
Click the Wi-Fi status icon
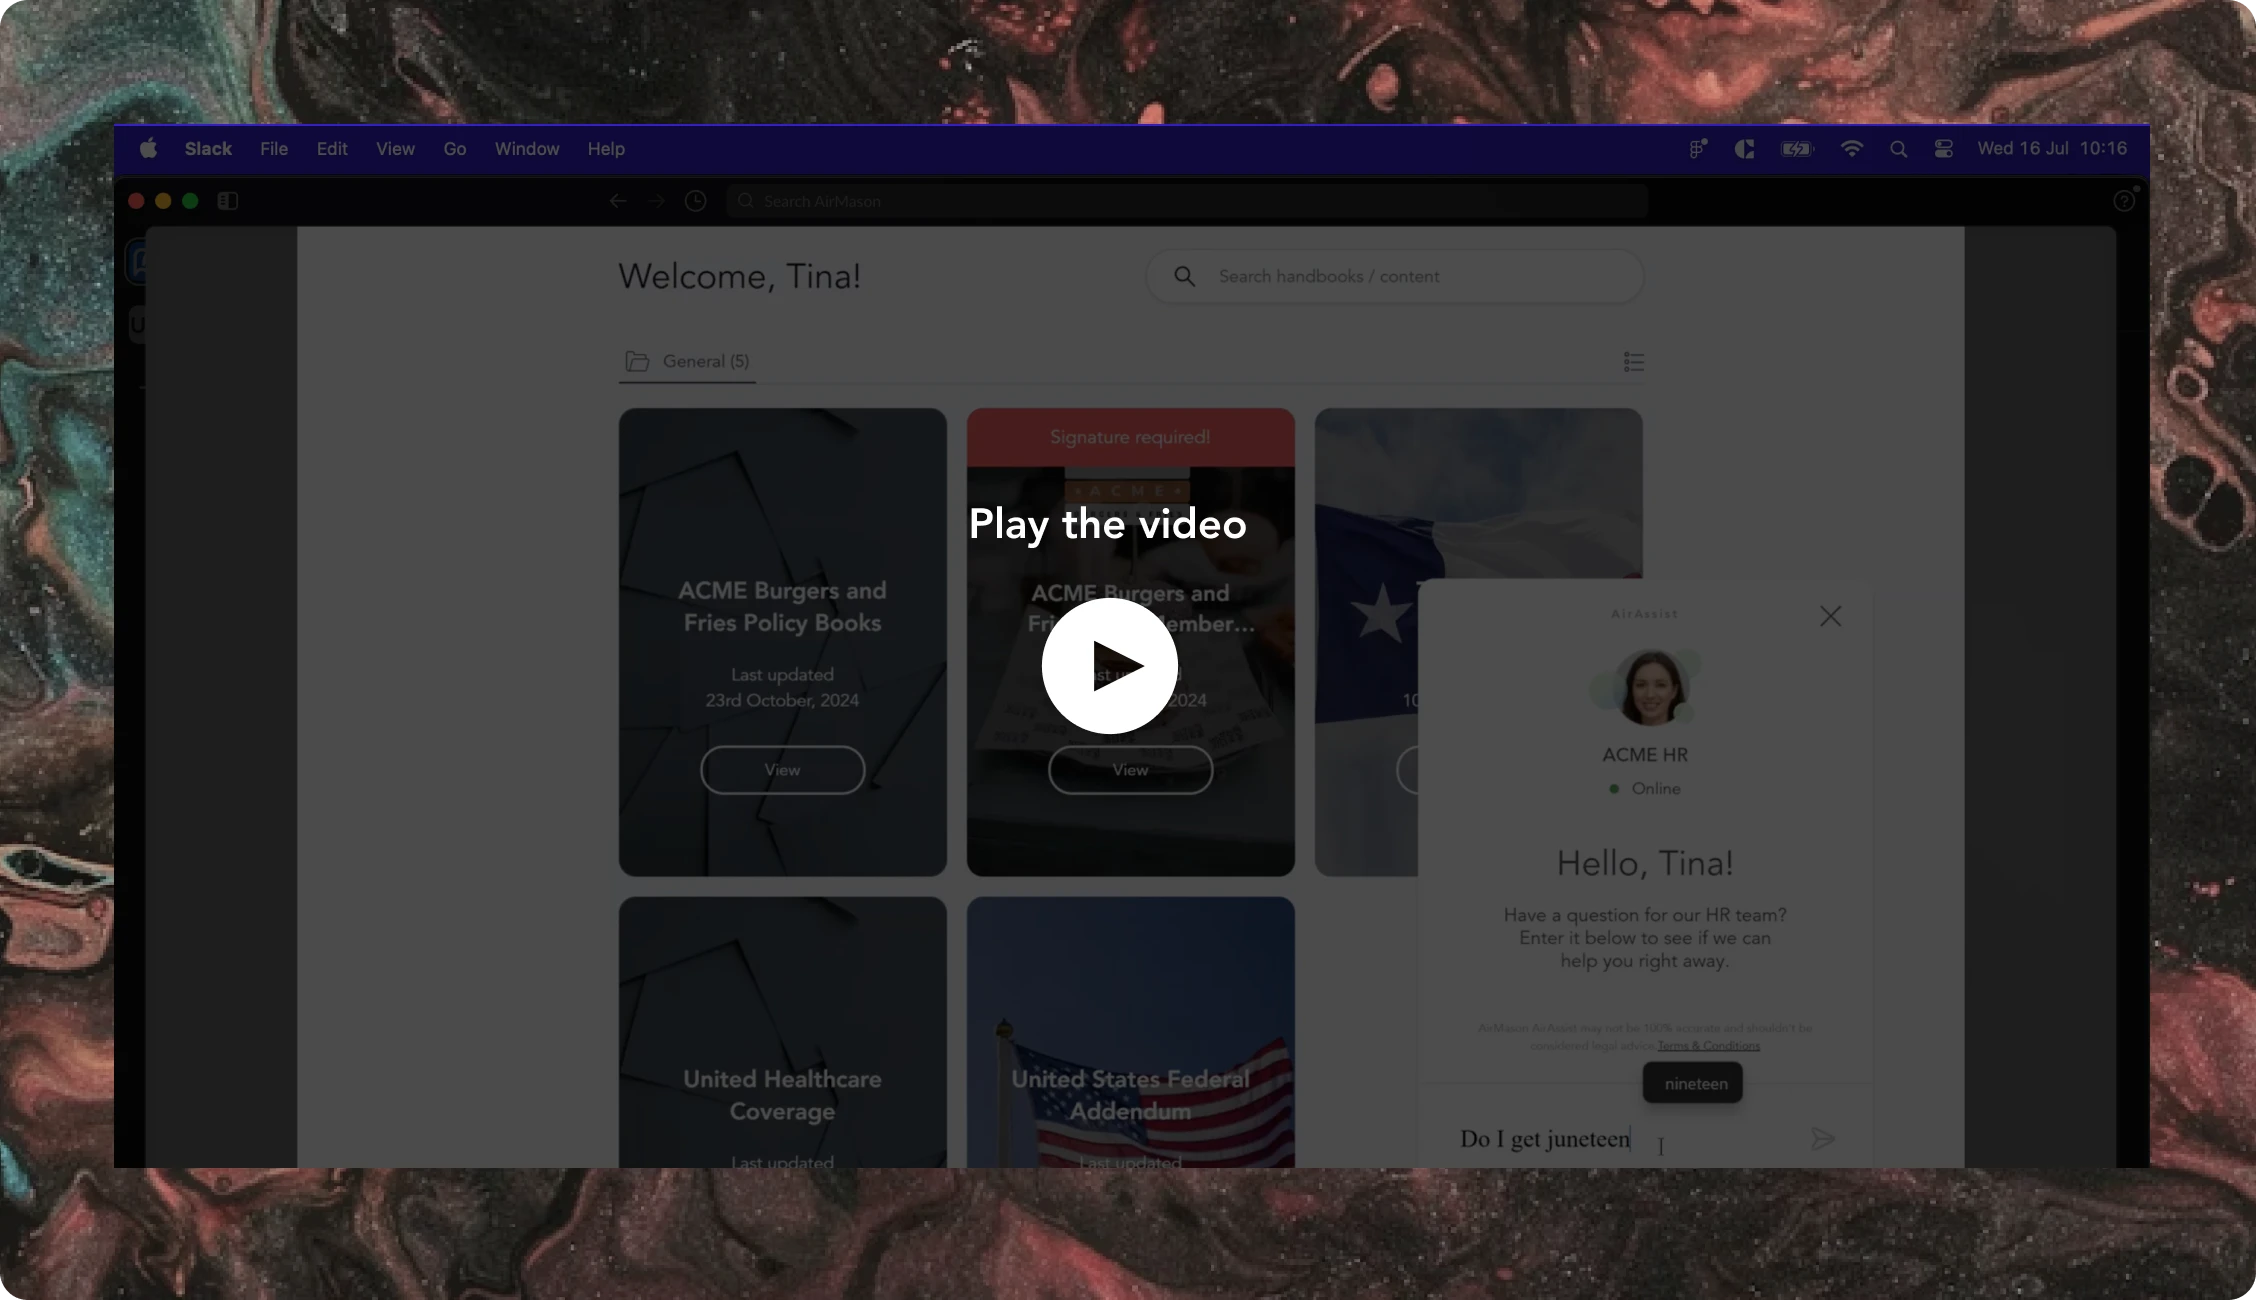(x=1851, y=149)
